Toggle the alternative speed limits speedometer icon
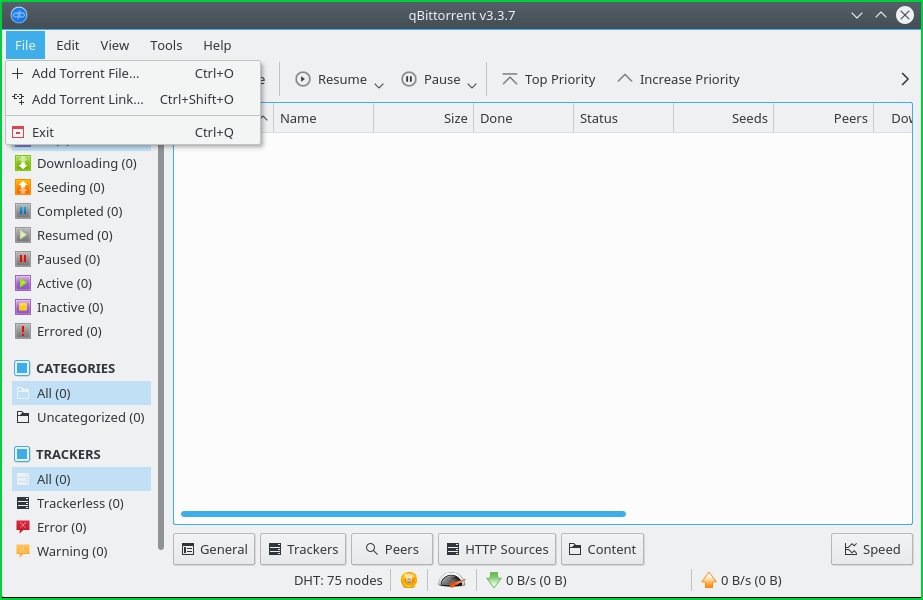The width and height of the screenshot is (923, 600). pyautogui.click(x=451, y=580)
